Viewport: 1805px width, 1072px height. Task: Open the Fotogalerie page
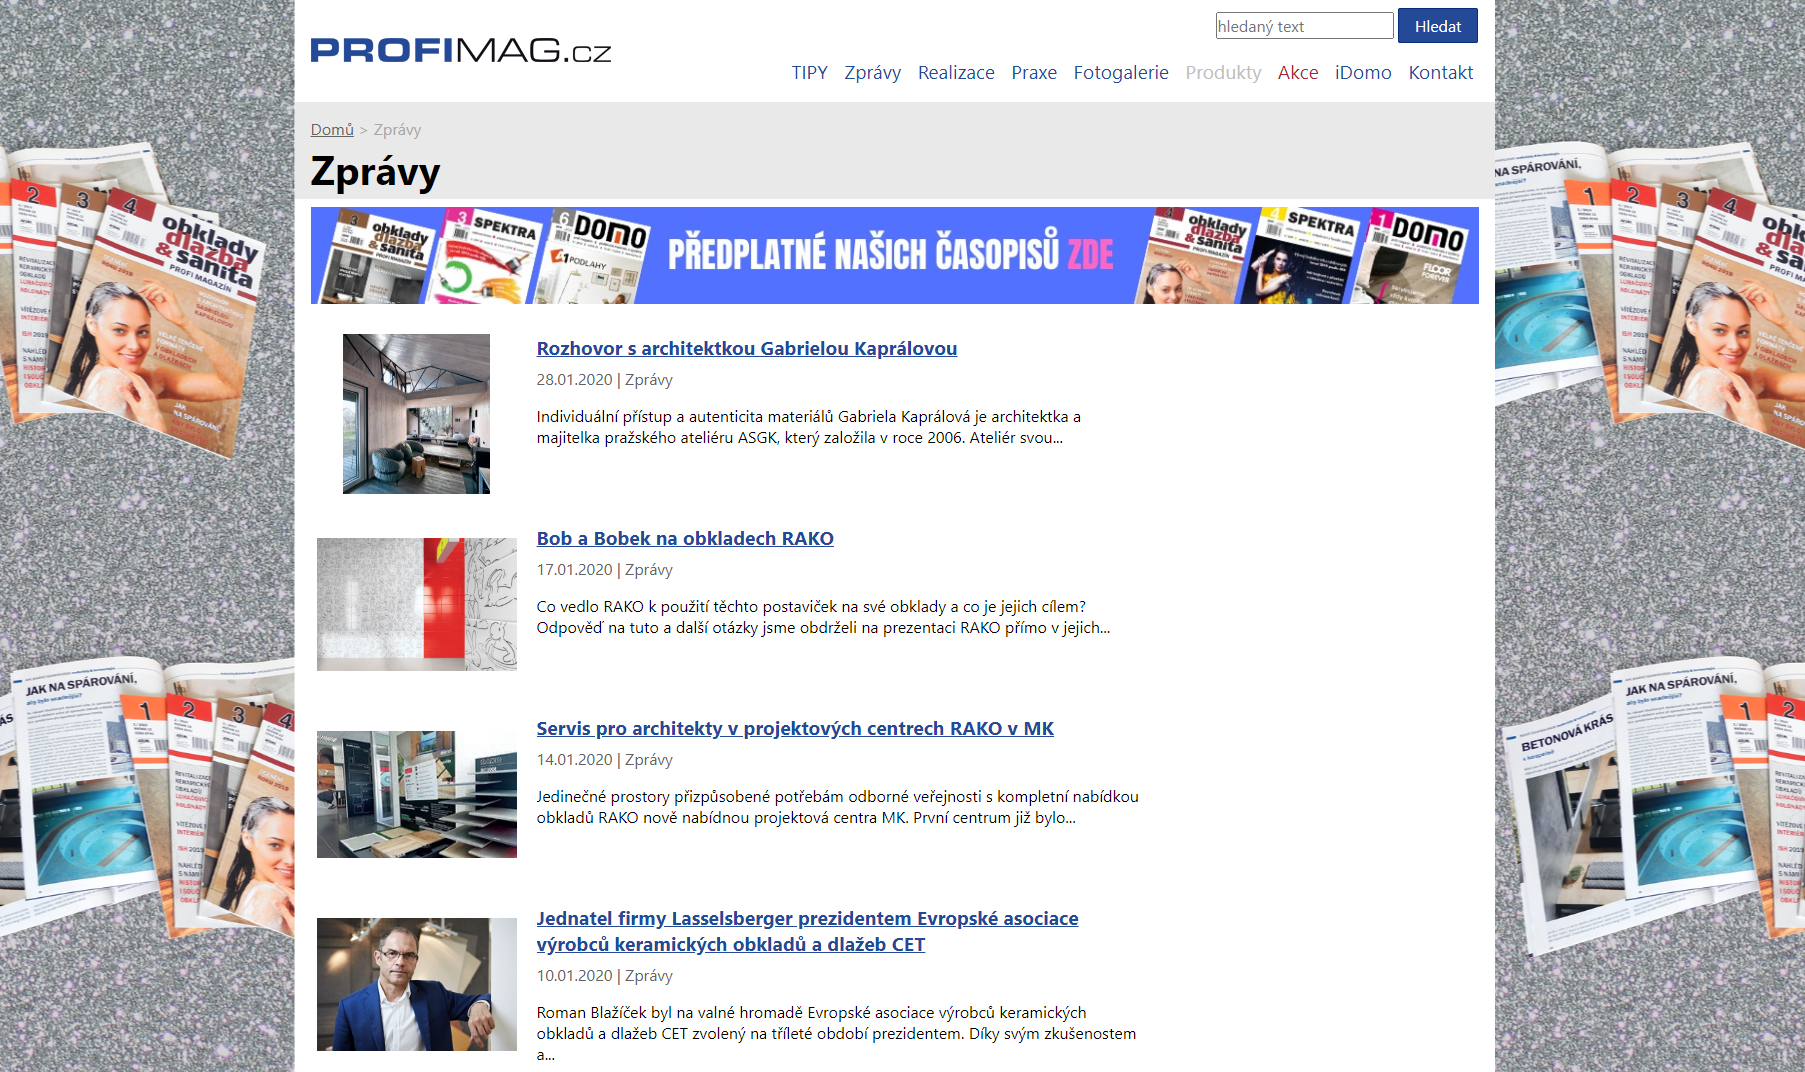click(x=1120, y=73)
